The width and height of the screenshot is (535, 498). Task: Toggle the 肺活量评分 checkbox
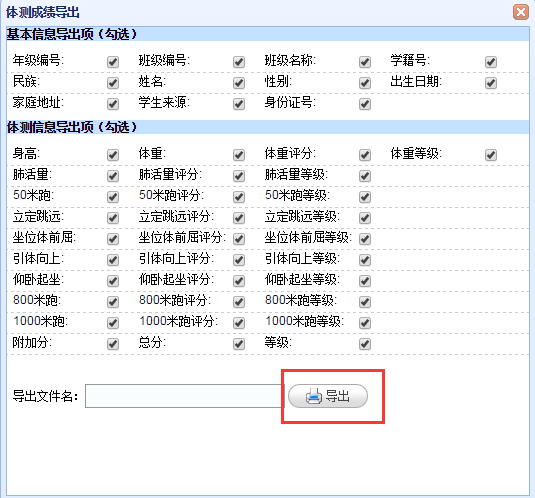(x=239, y=176)
